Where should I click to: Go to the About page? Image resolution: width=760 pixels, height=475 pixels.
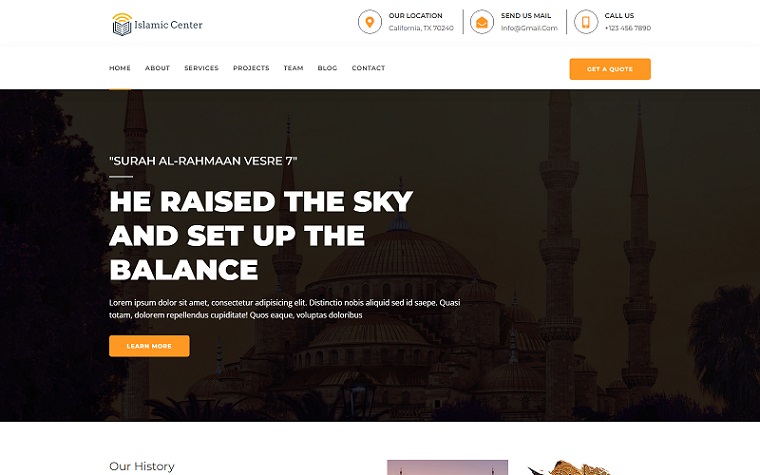[158, 68]
